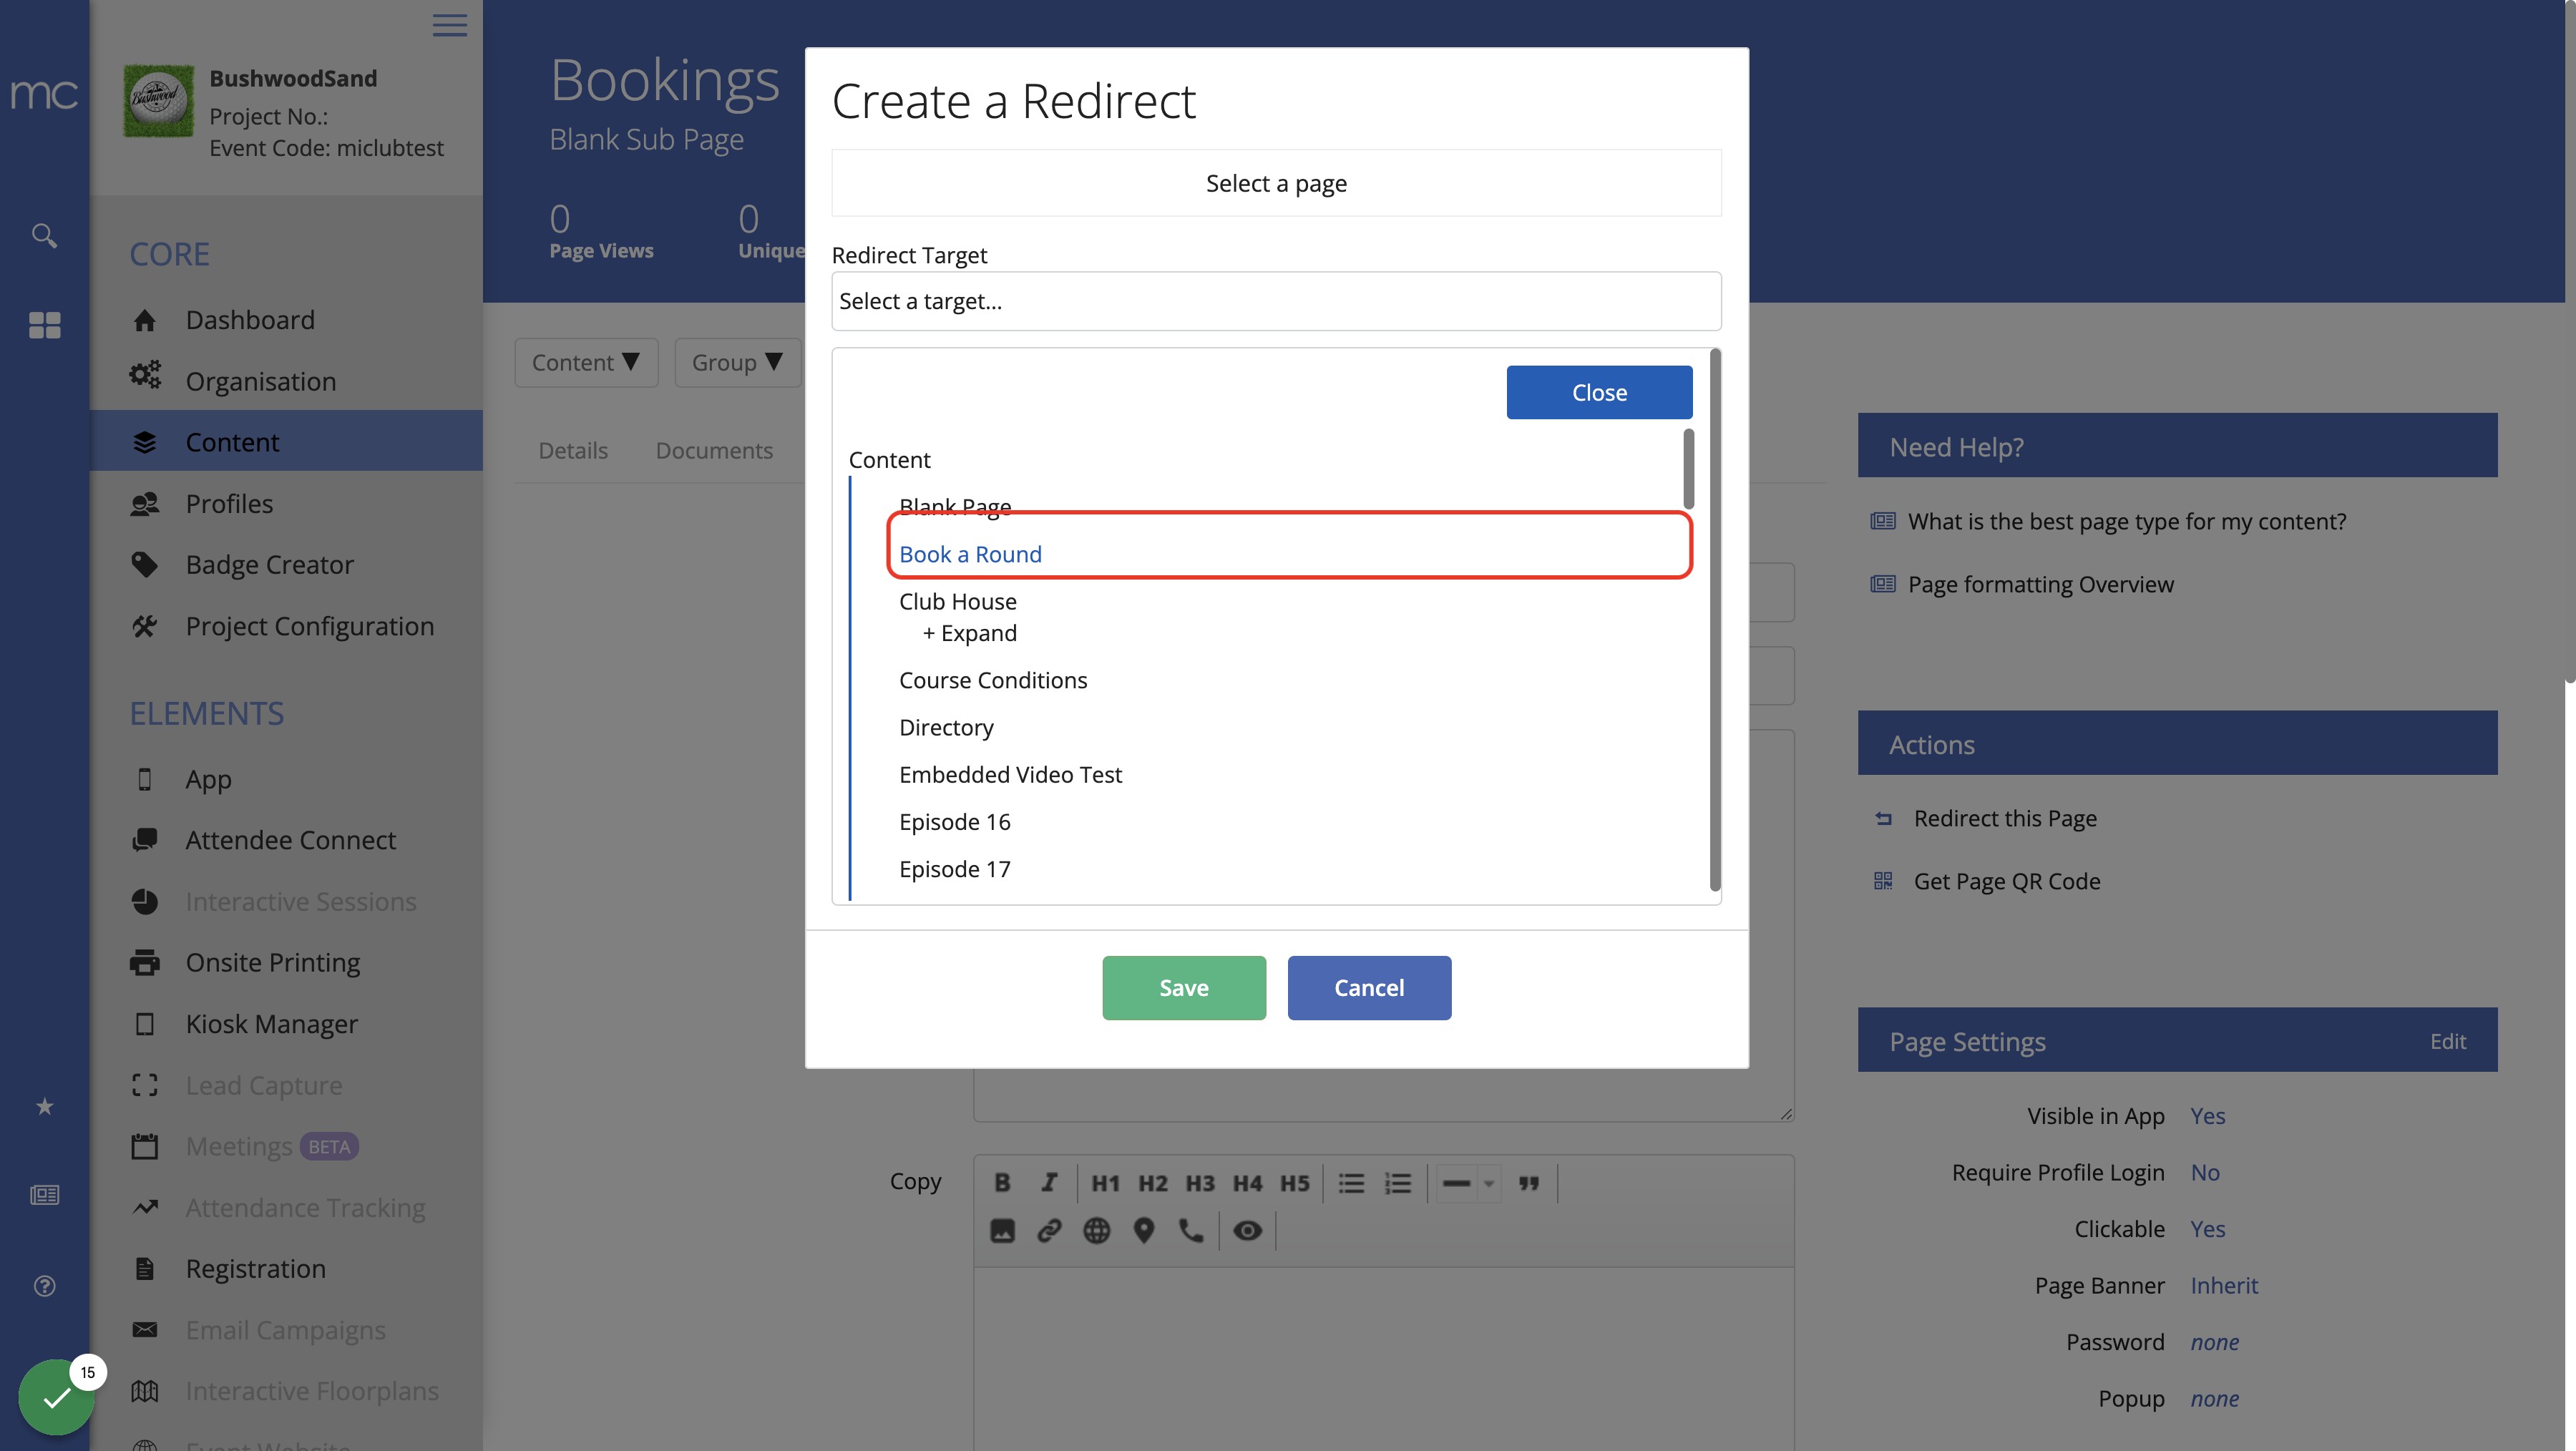Click Get Page QR Code action

(2007, 881)
